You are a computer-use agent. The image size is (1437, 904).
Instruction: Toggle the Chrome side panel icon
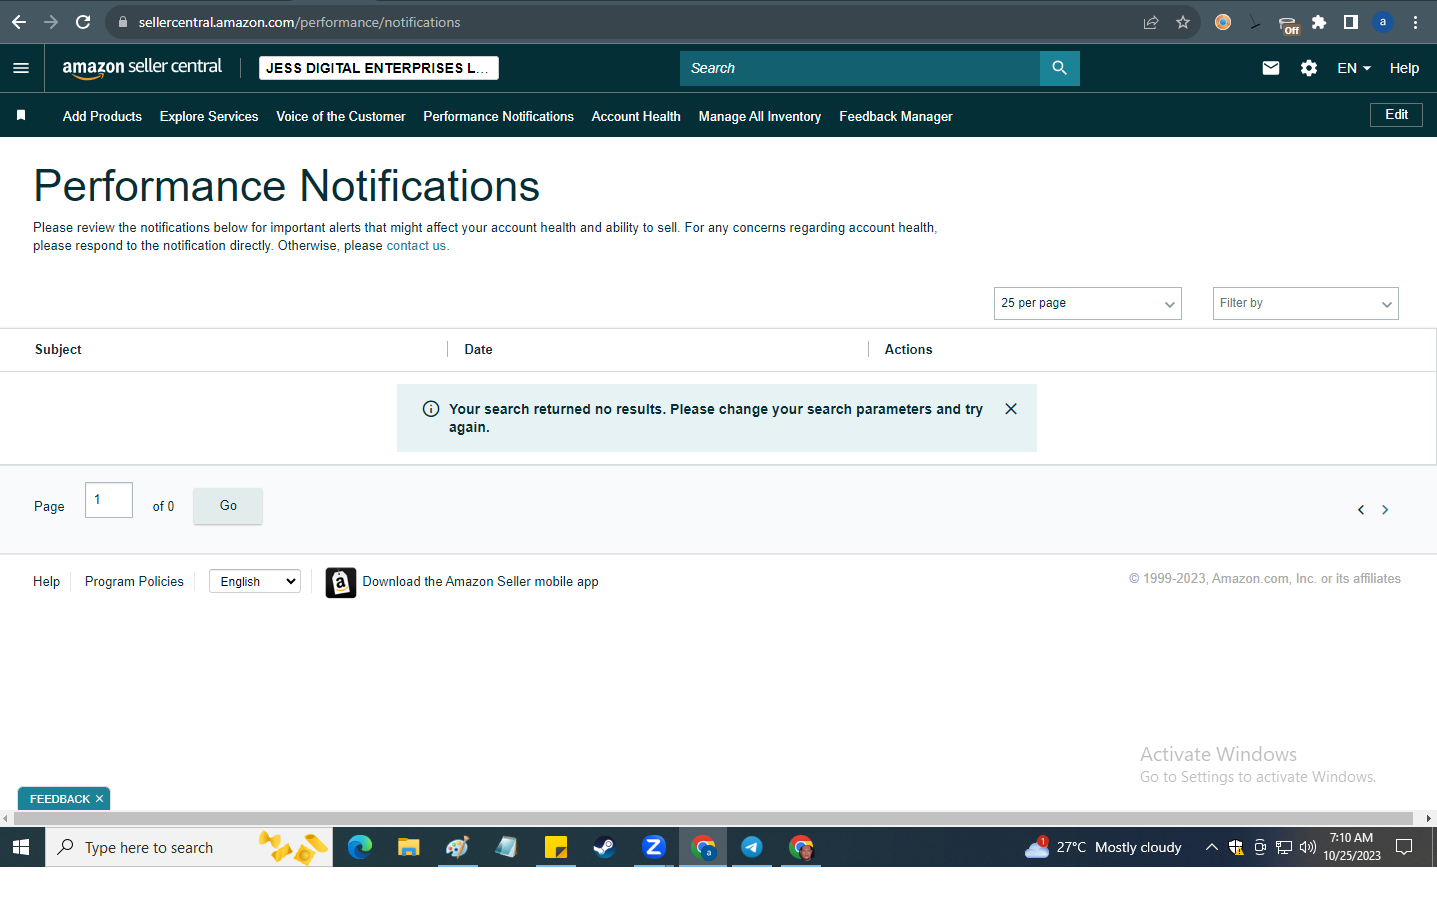pos(1351,22)
